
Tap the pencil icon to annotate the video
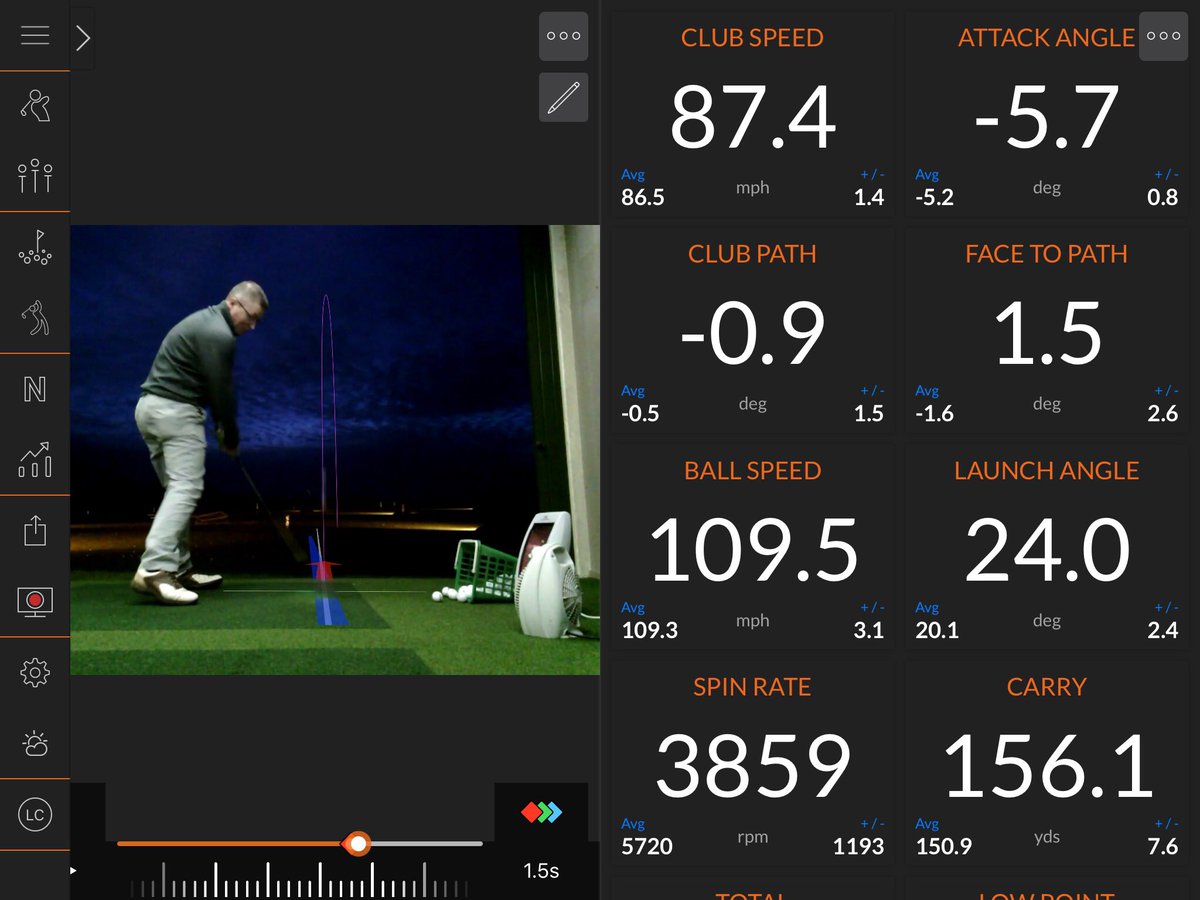click(x=563, y=97)
